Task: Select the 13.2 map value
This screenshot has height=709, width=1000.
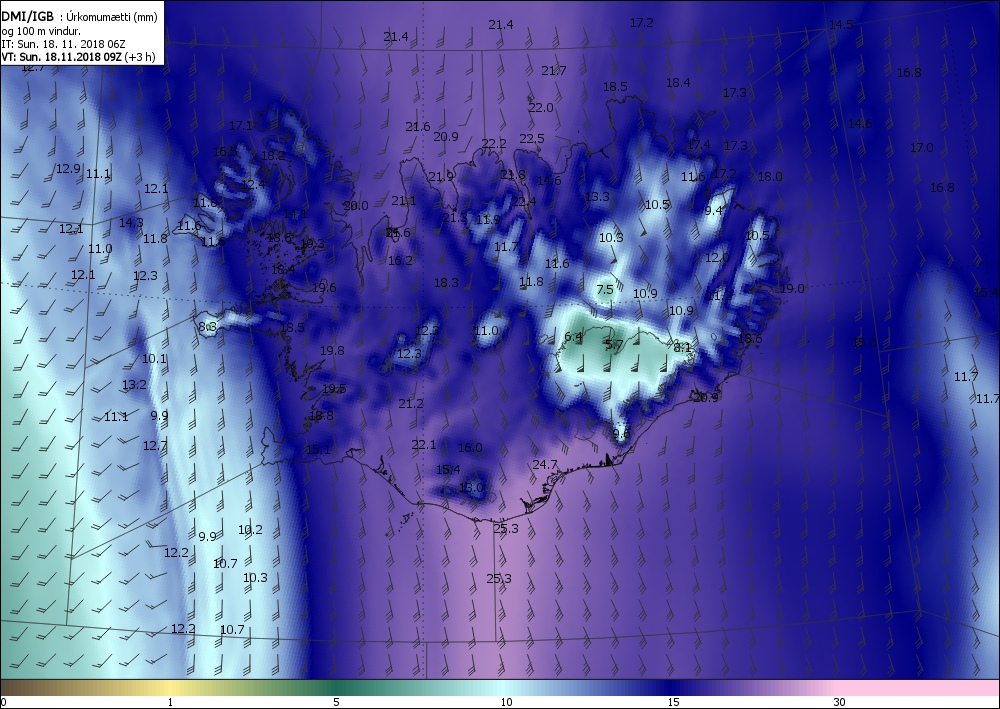Action: click(134, 384)
